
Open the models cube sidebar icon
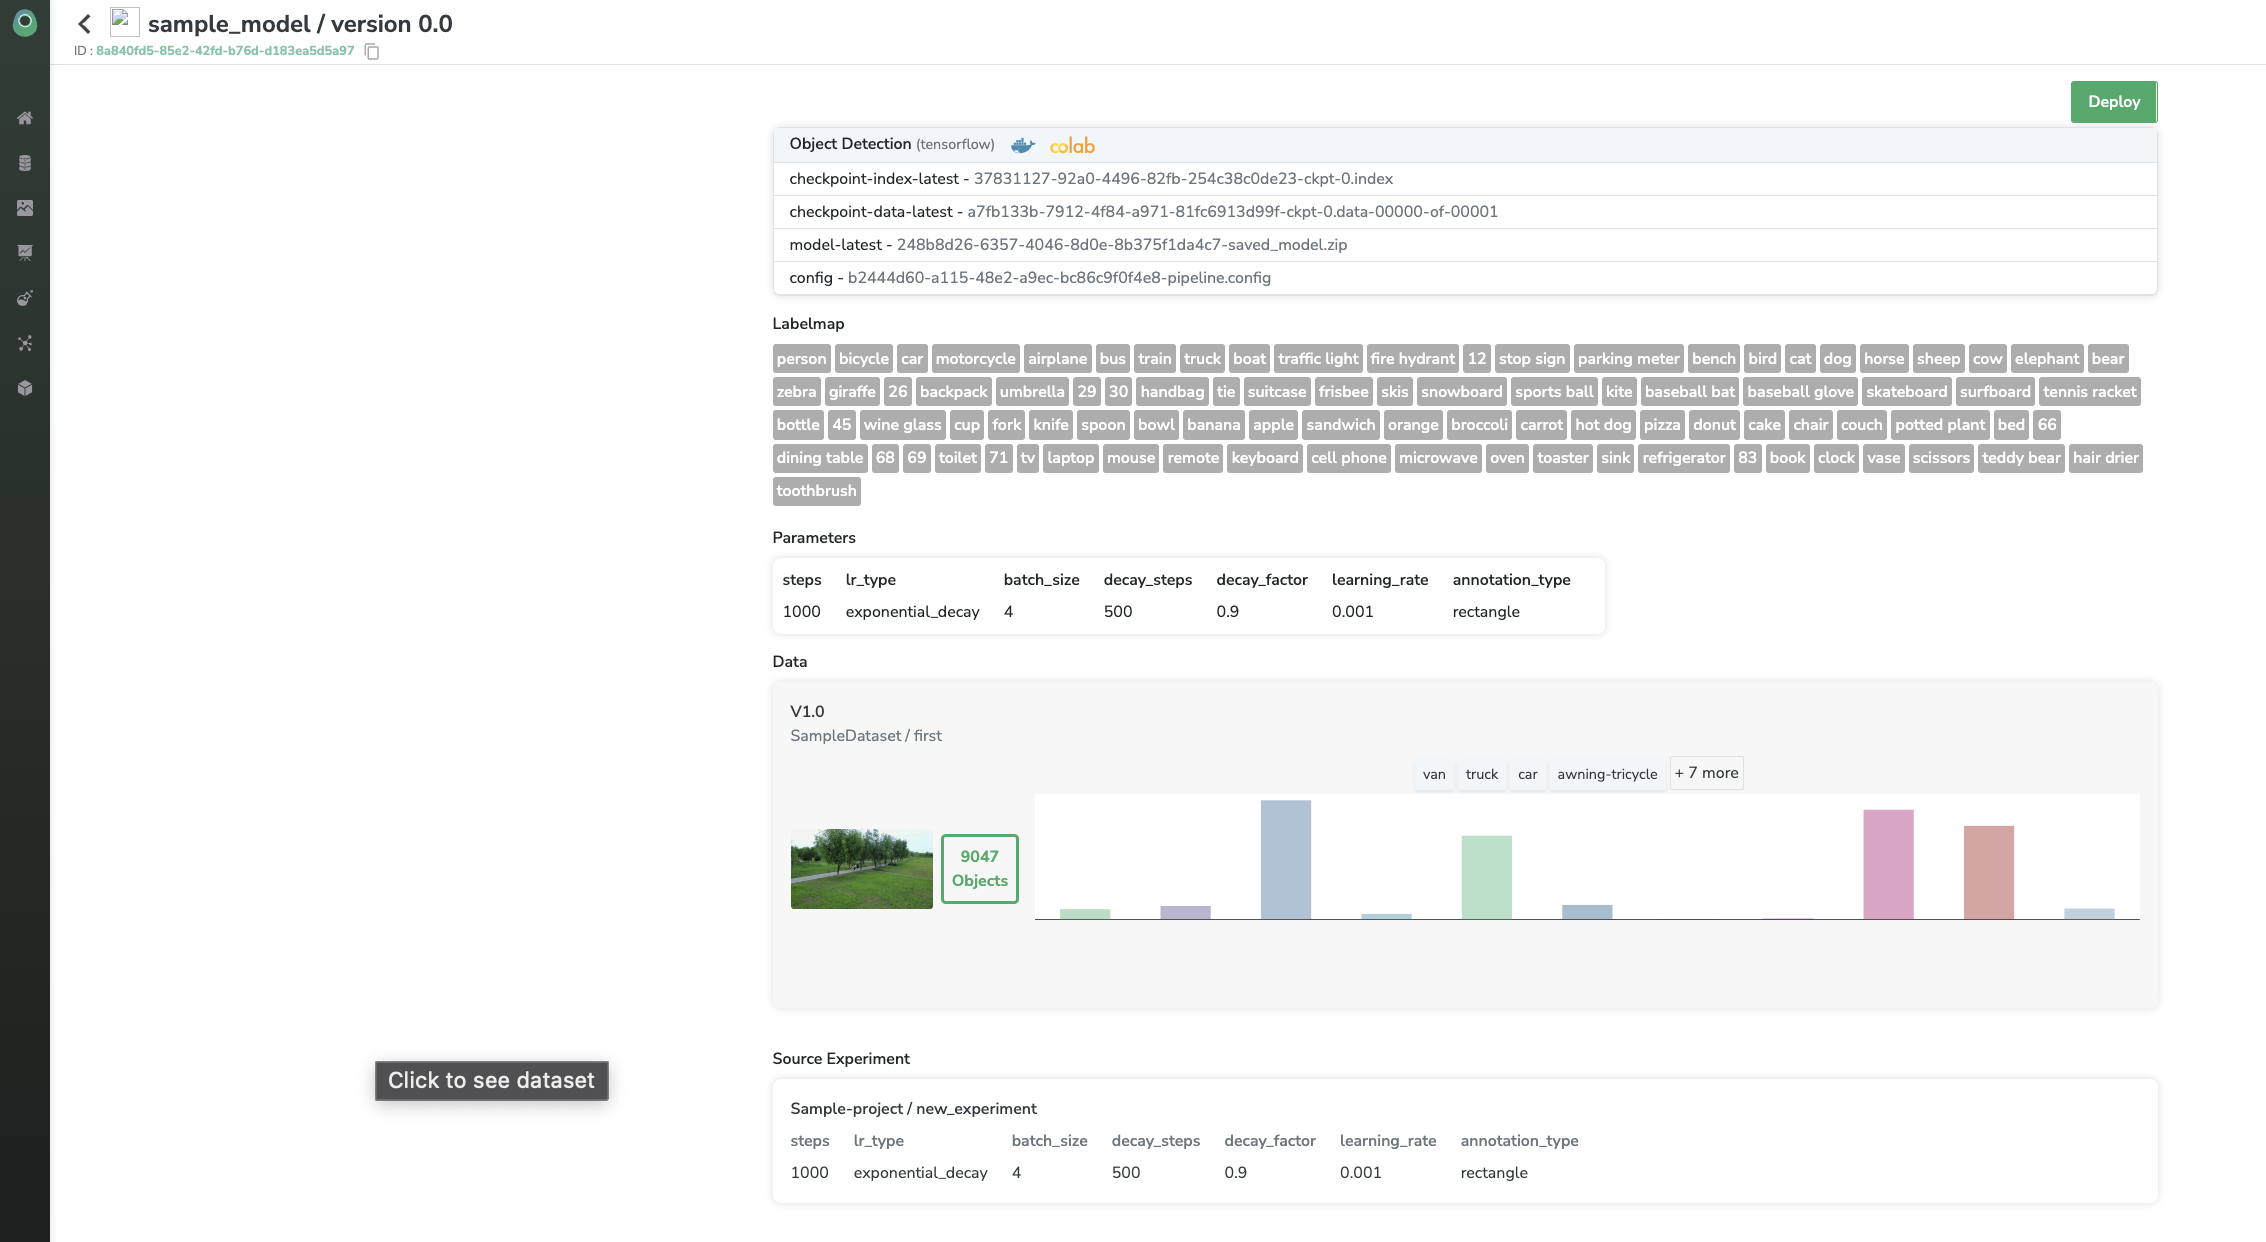(x=25, y=388)
